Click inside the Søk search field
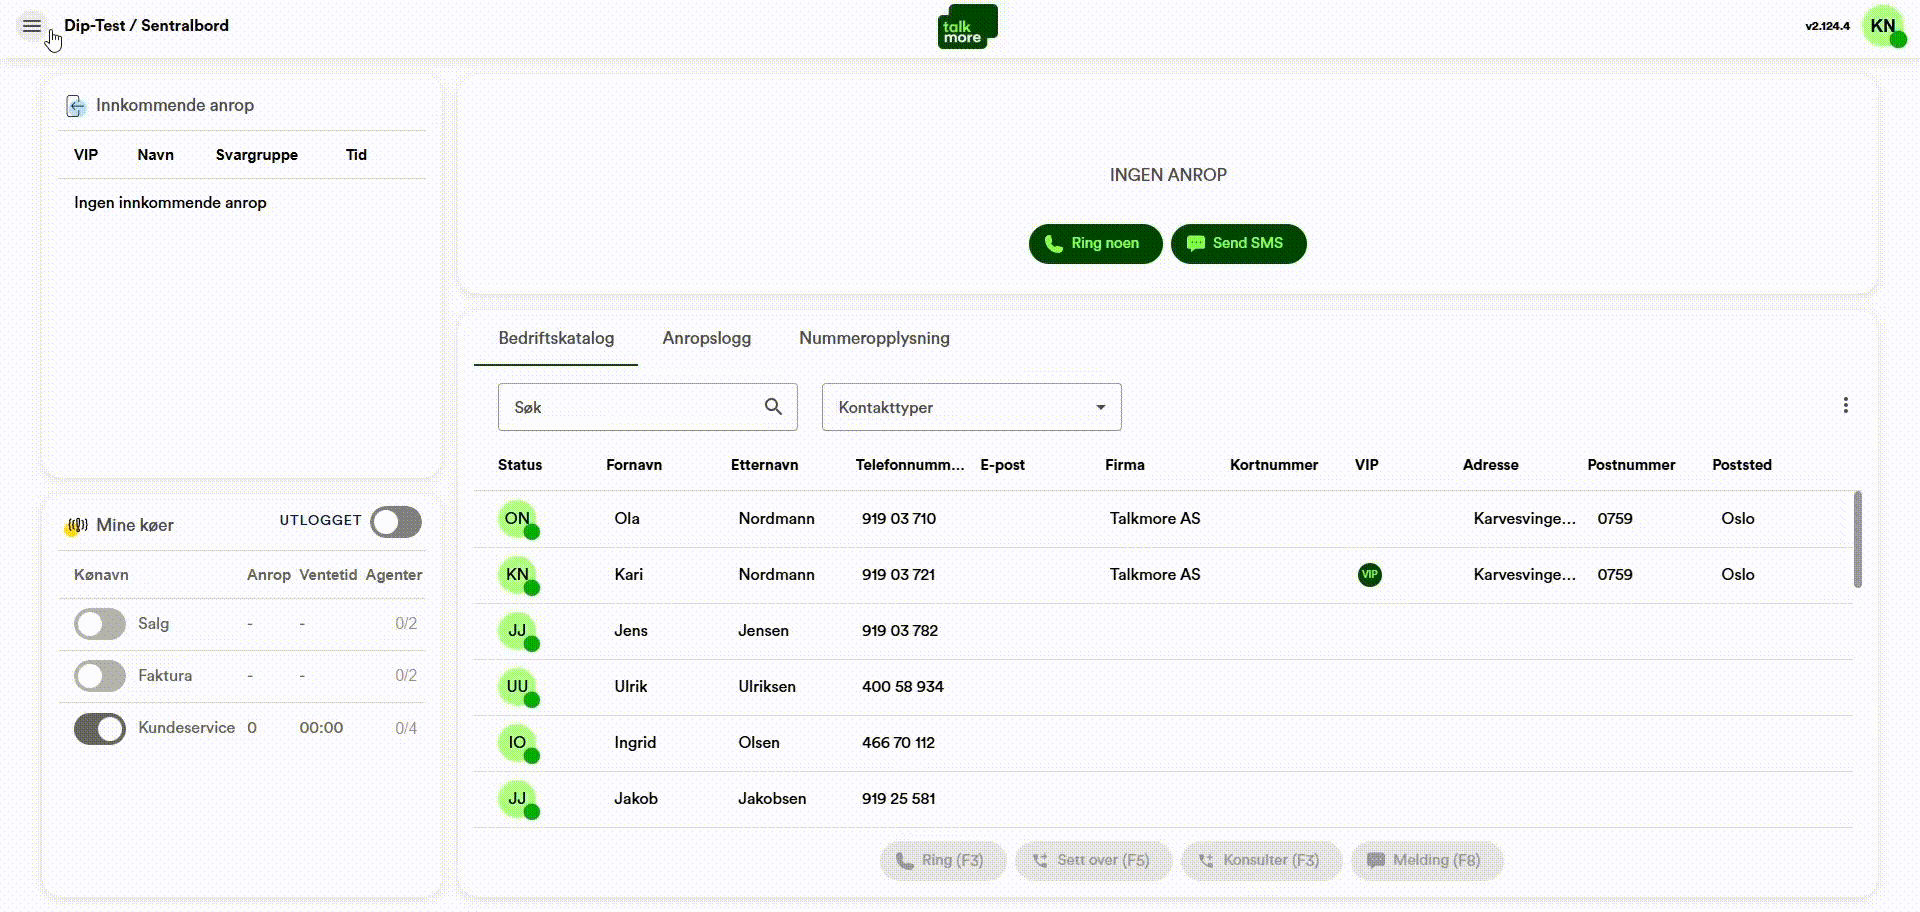This screenshot has height=912, width=1920. tap(630, 407)
